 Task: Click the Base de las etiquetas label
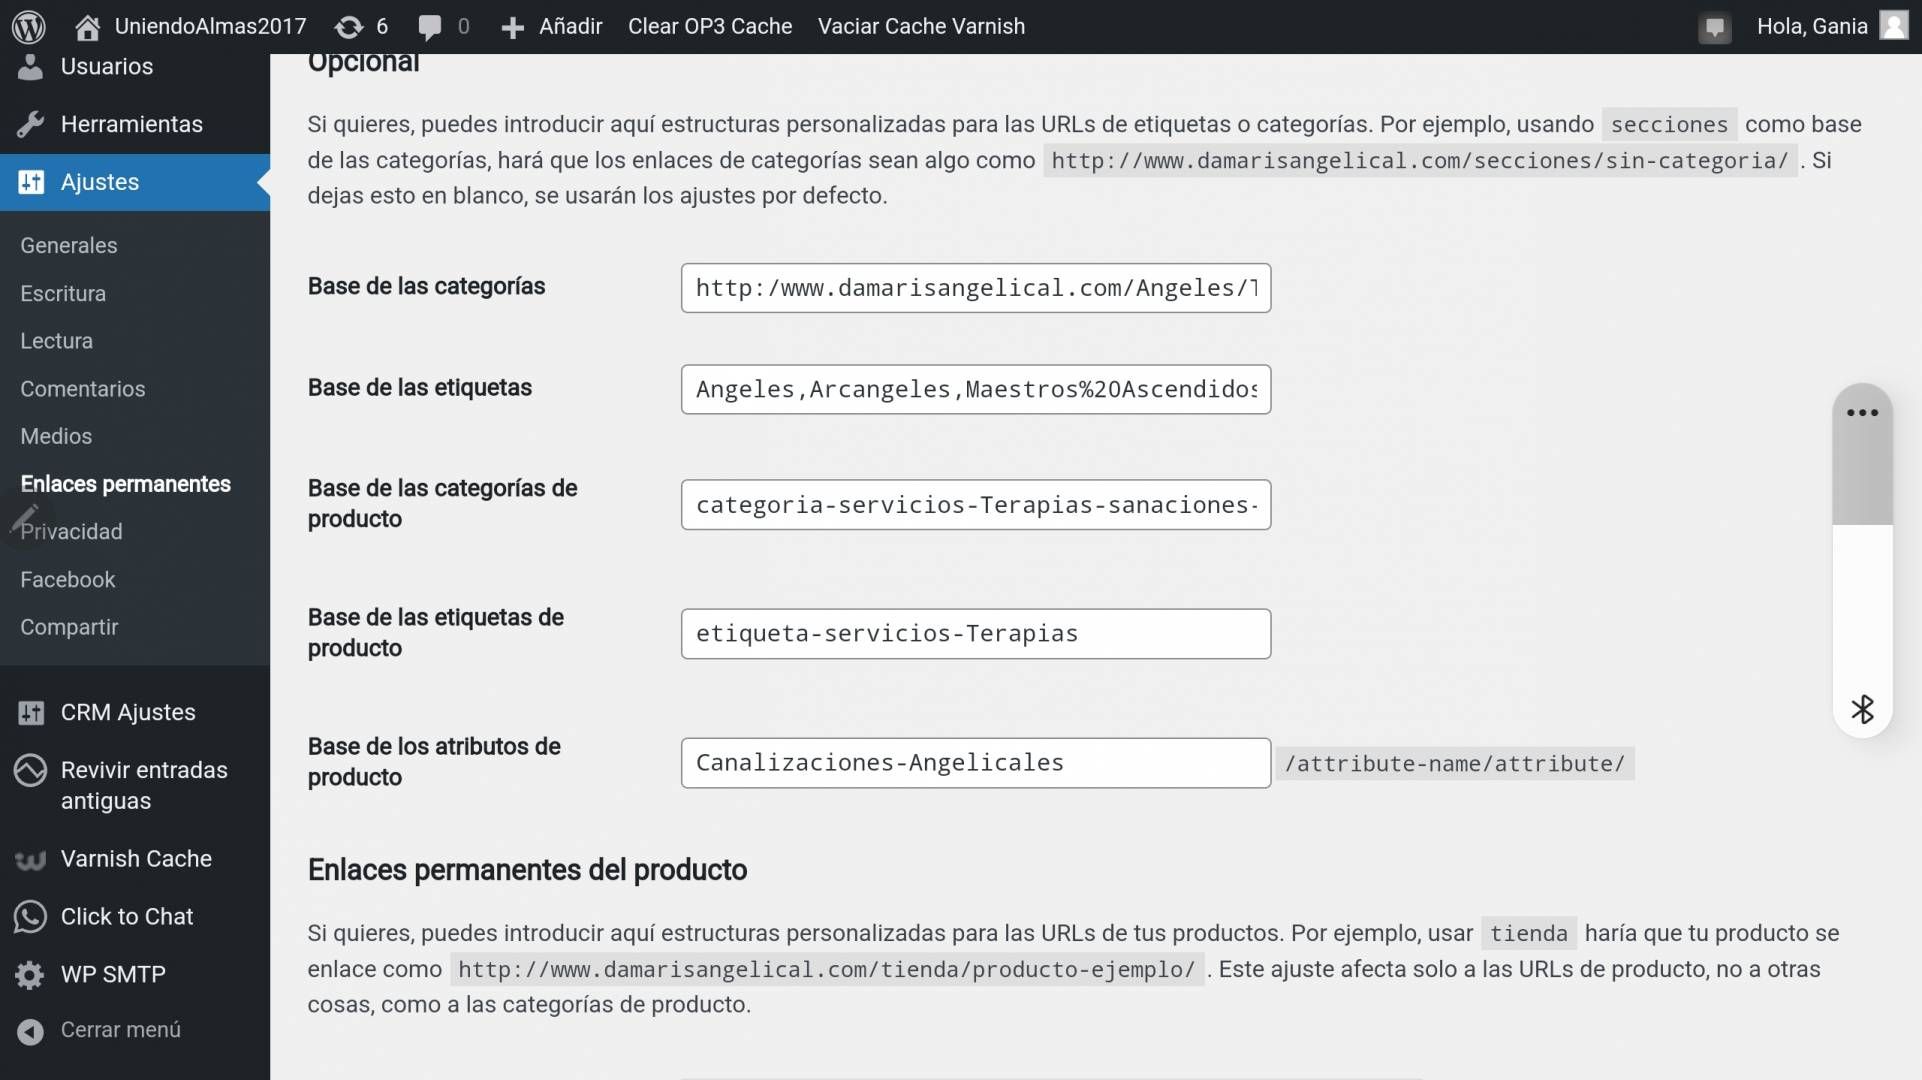(420, 388)
